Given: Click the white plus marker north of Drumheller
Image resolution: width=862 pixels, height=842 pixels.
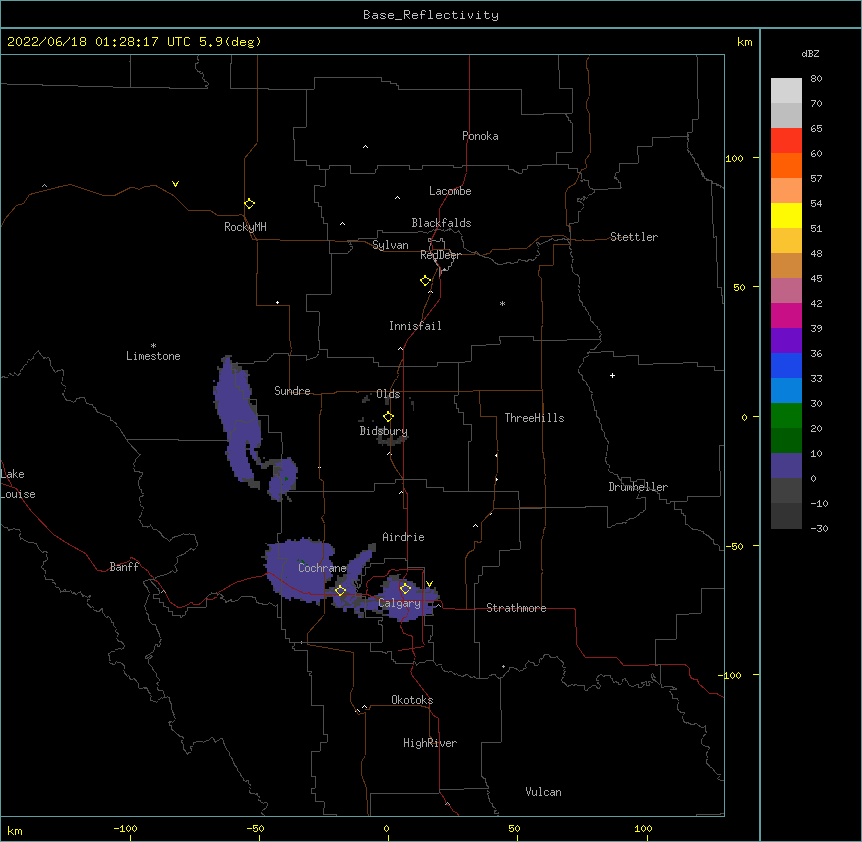Looking at the screenshot, I should tap(612, 375).
